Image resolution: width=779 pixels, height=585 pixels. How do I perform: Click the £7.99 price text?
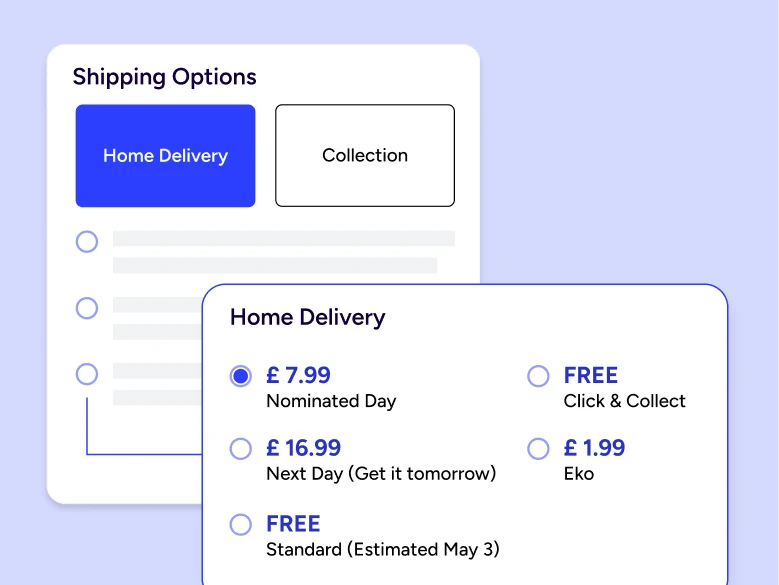tap(298, 376)
